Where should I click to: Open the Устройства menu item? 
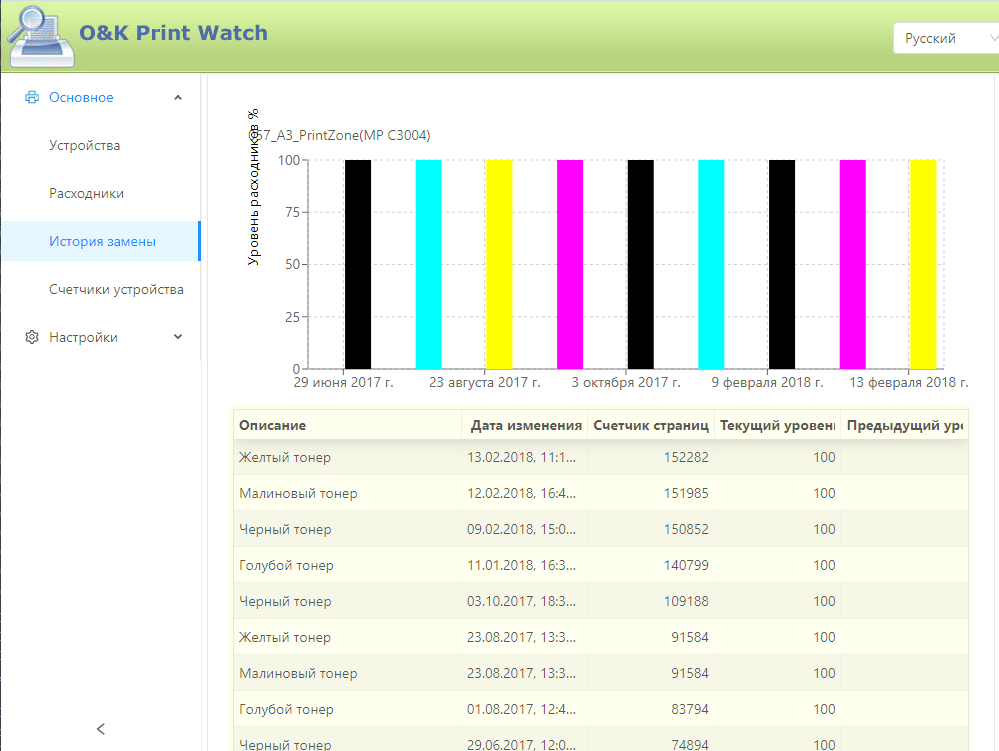(85, 145)
